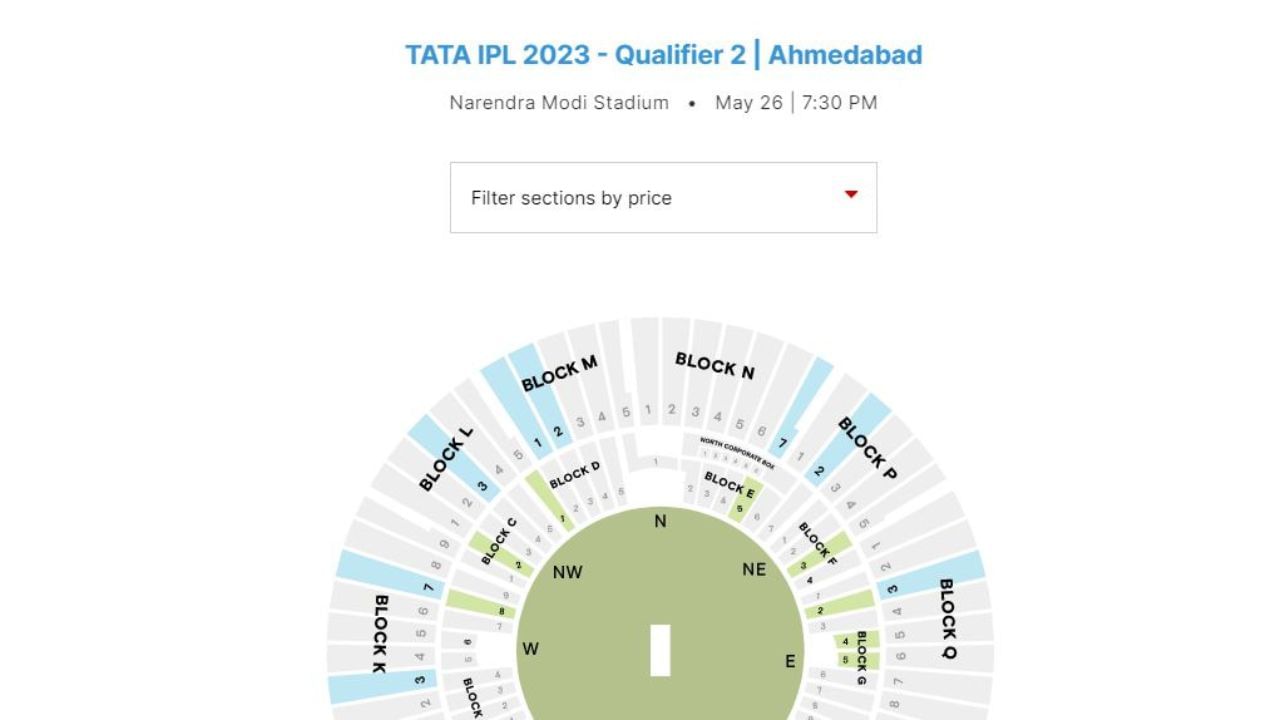
Task: Click the white pitch at field center
Action: tap(660, 650)
